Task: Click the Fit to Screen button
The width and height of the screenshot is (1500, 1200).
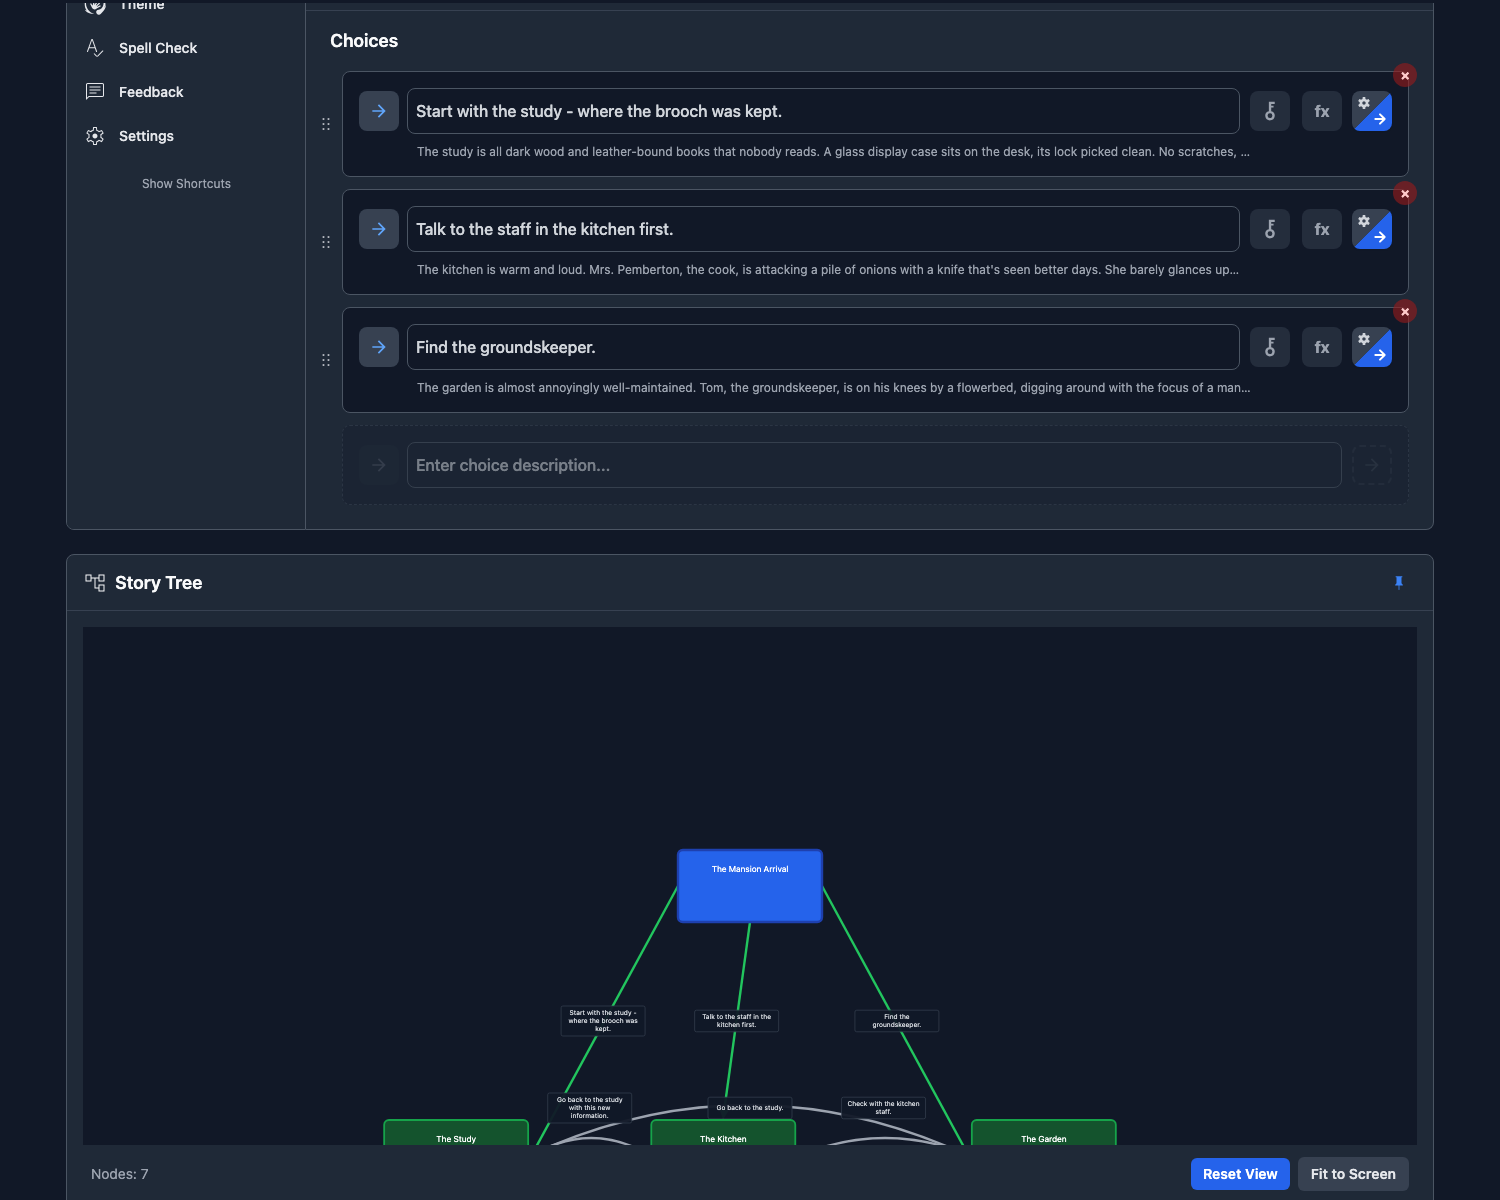Action: click(x=1353, y=1173)
